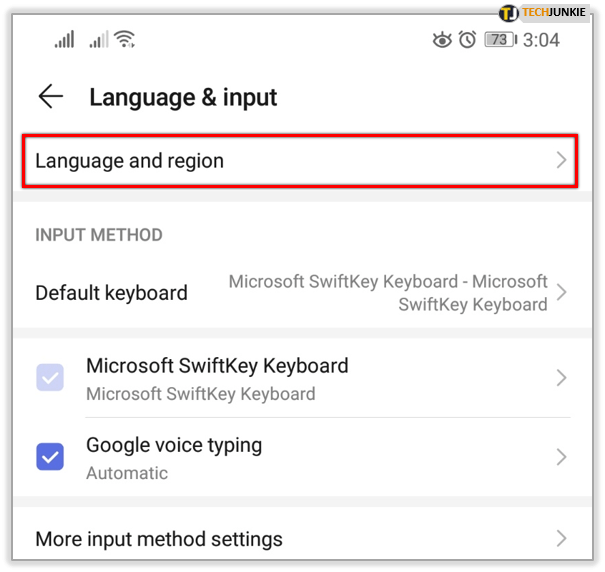This screenshot has height=572, width=605.
Task: Open Google voice typing settings chevron
Action: pyautogui.click(x=561, y=457)
